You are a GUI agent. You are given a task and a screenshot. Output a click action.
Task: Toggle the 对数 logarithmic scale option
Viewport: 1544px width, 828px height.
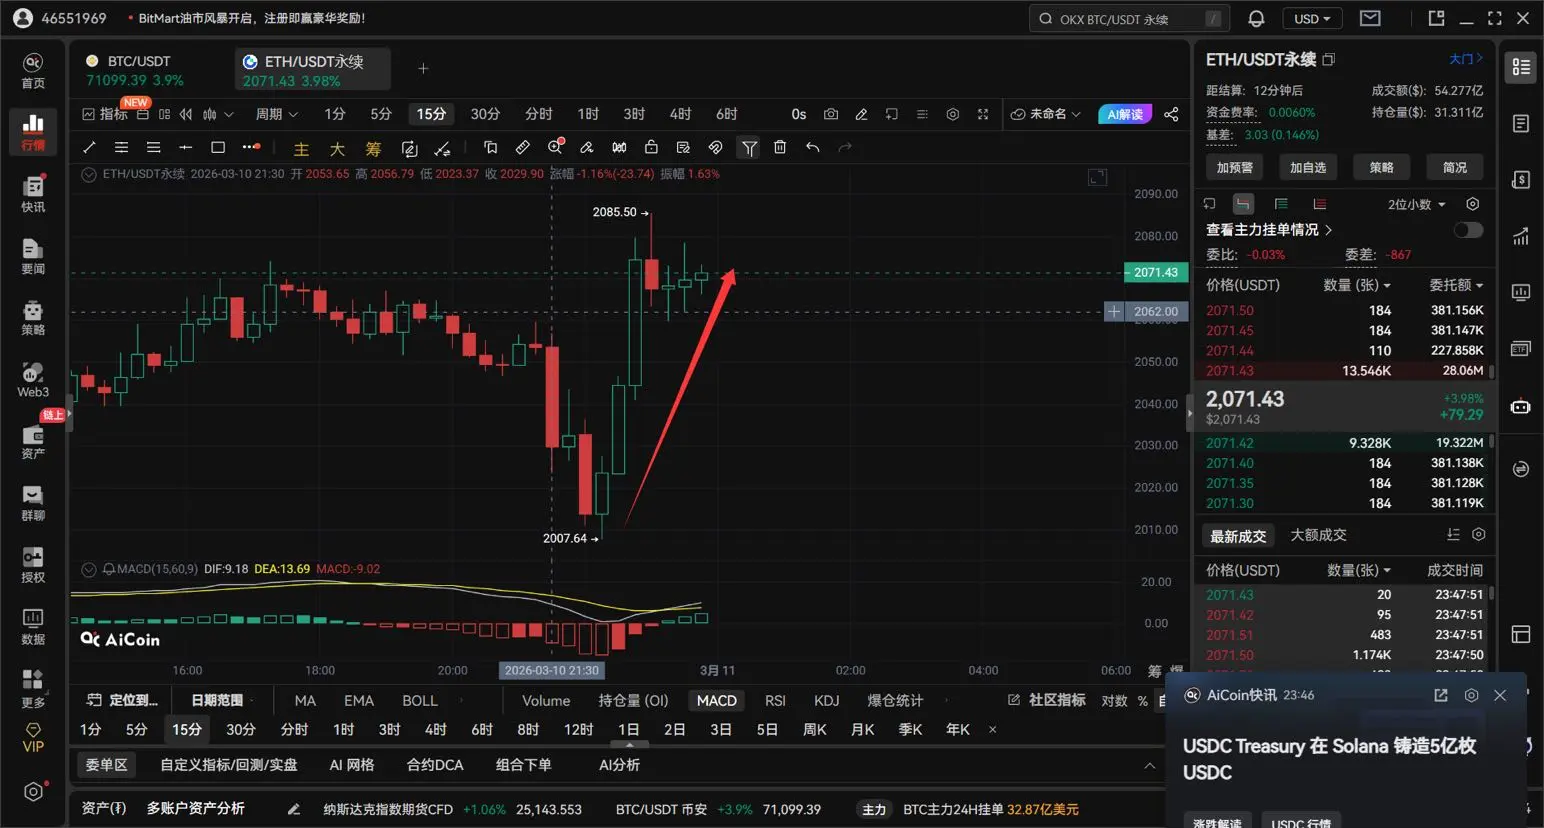[x=1114, y=701]
